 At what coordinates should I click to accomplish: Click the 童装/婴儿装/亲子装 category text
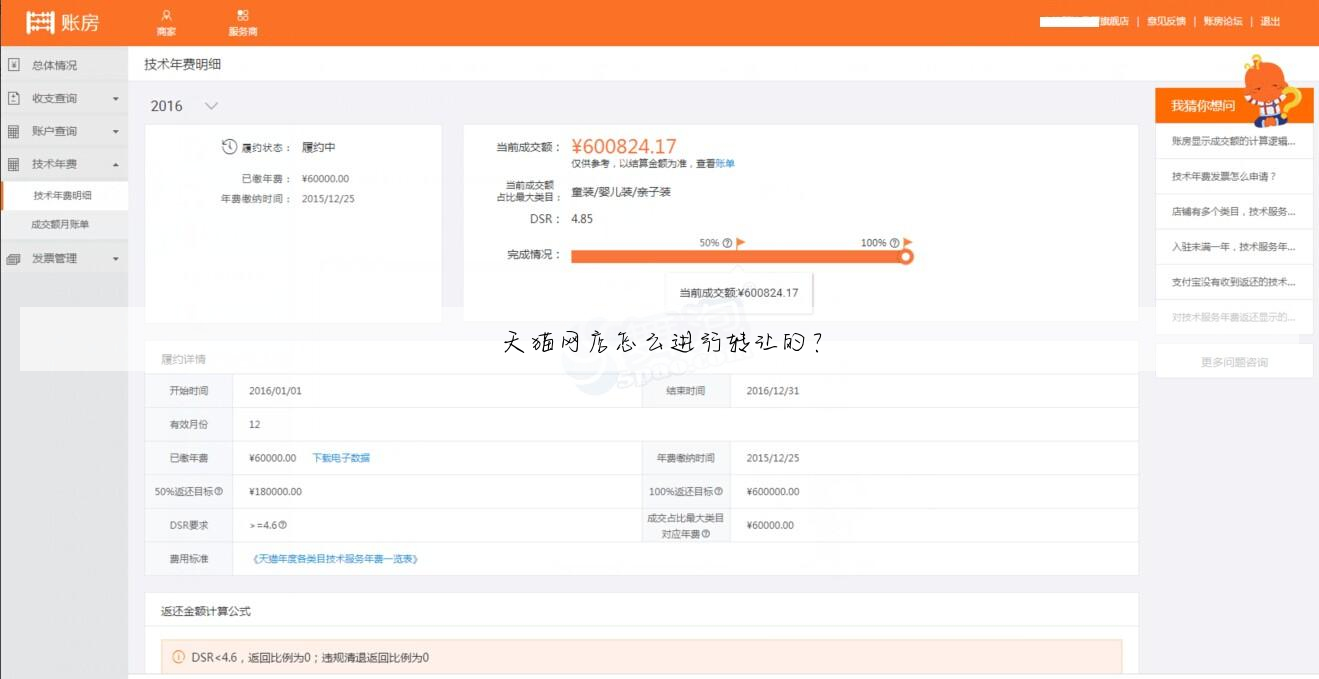coord(621,191)
